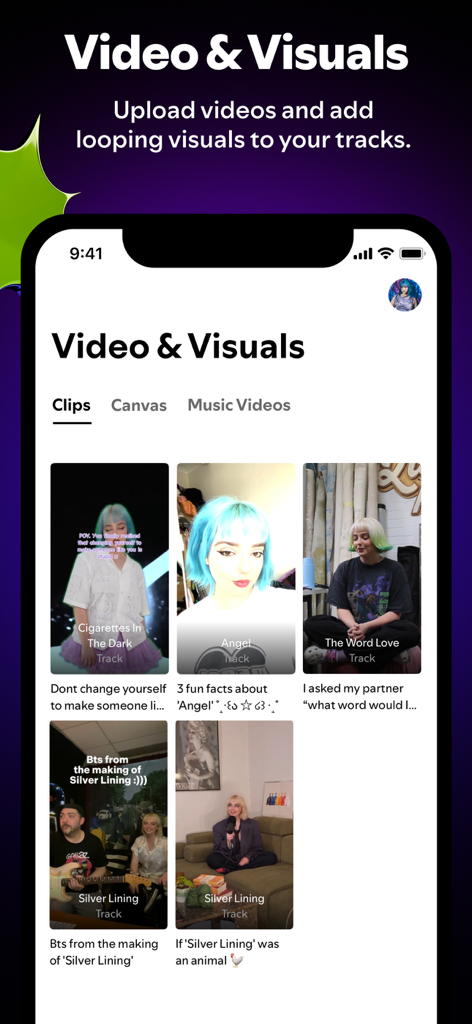Screen dimensions: 472x1024
Task: Click the battery status bar icon
Action: tap(412, 253)
